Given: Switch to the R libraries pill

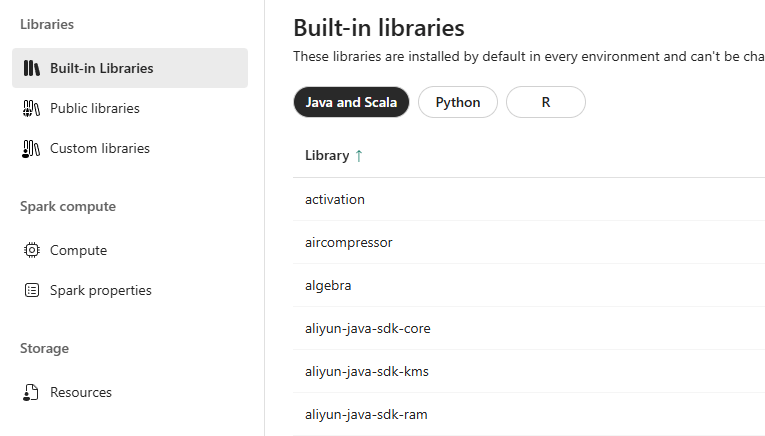Looking at the screenshot, I should click(x=545, y=102).
